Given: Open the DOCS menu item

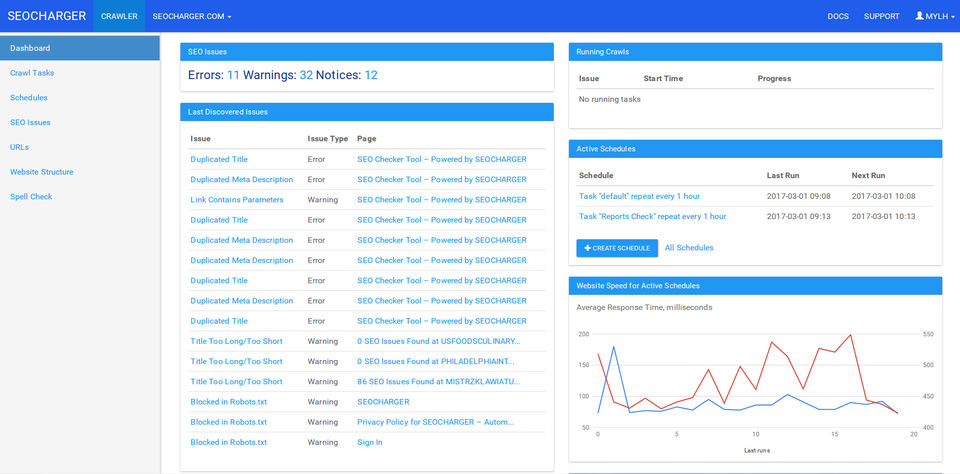Looking at the screenshot, I should coord(838,16).
